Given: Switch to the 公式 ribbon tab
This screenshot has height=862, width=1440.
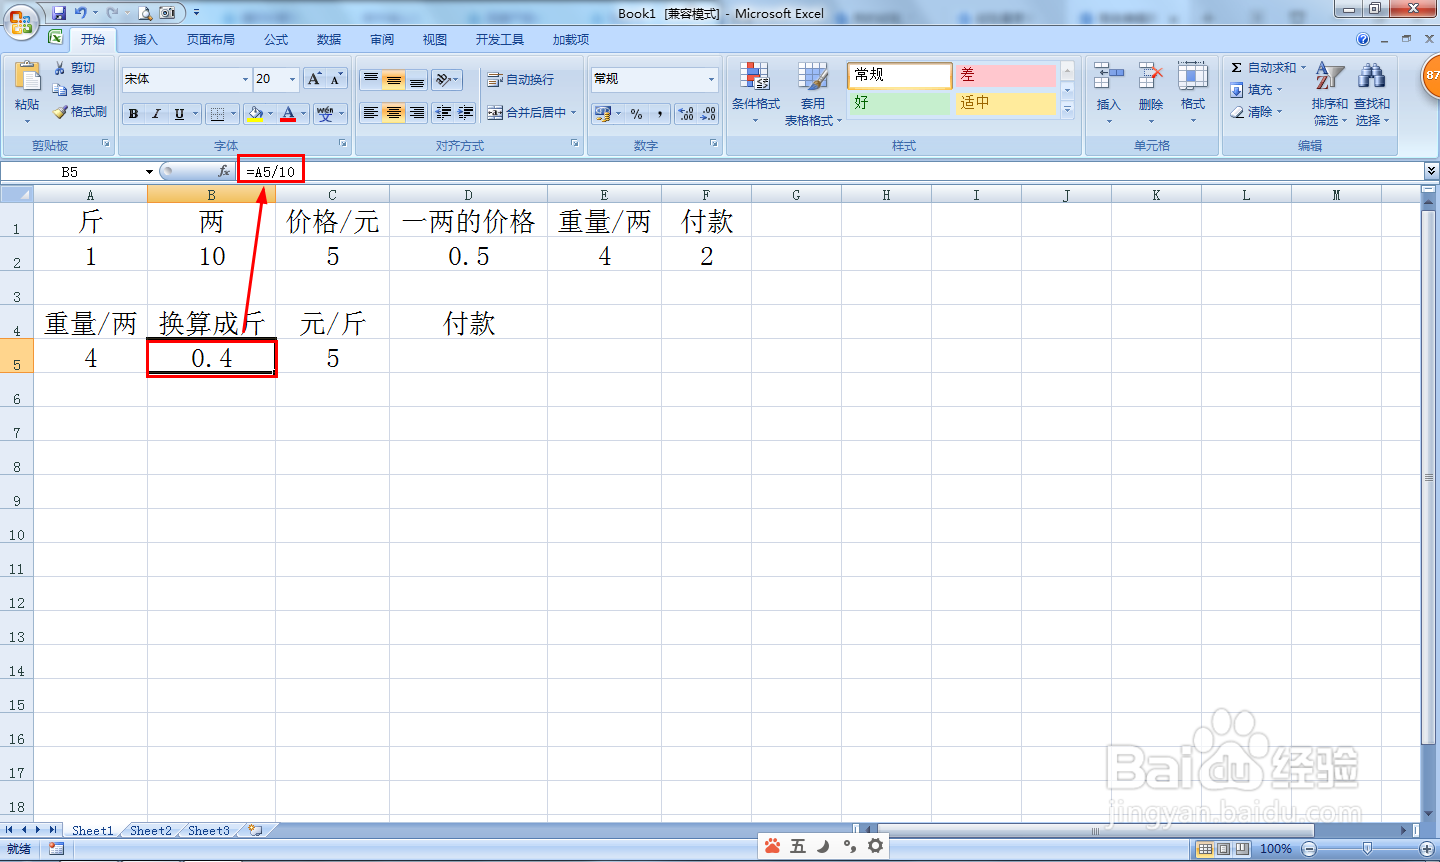Looking at the screenshot, I should click(x=275, y=39).
